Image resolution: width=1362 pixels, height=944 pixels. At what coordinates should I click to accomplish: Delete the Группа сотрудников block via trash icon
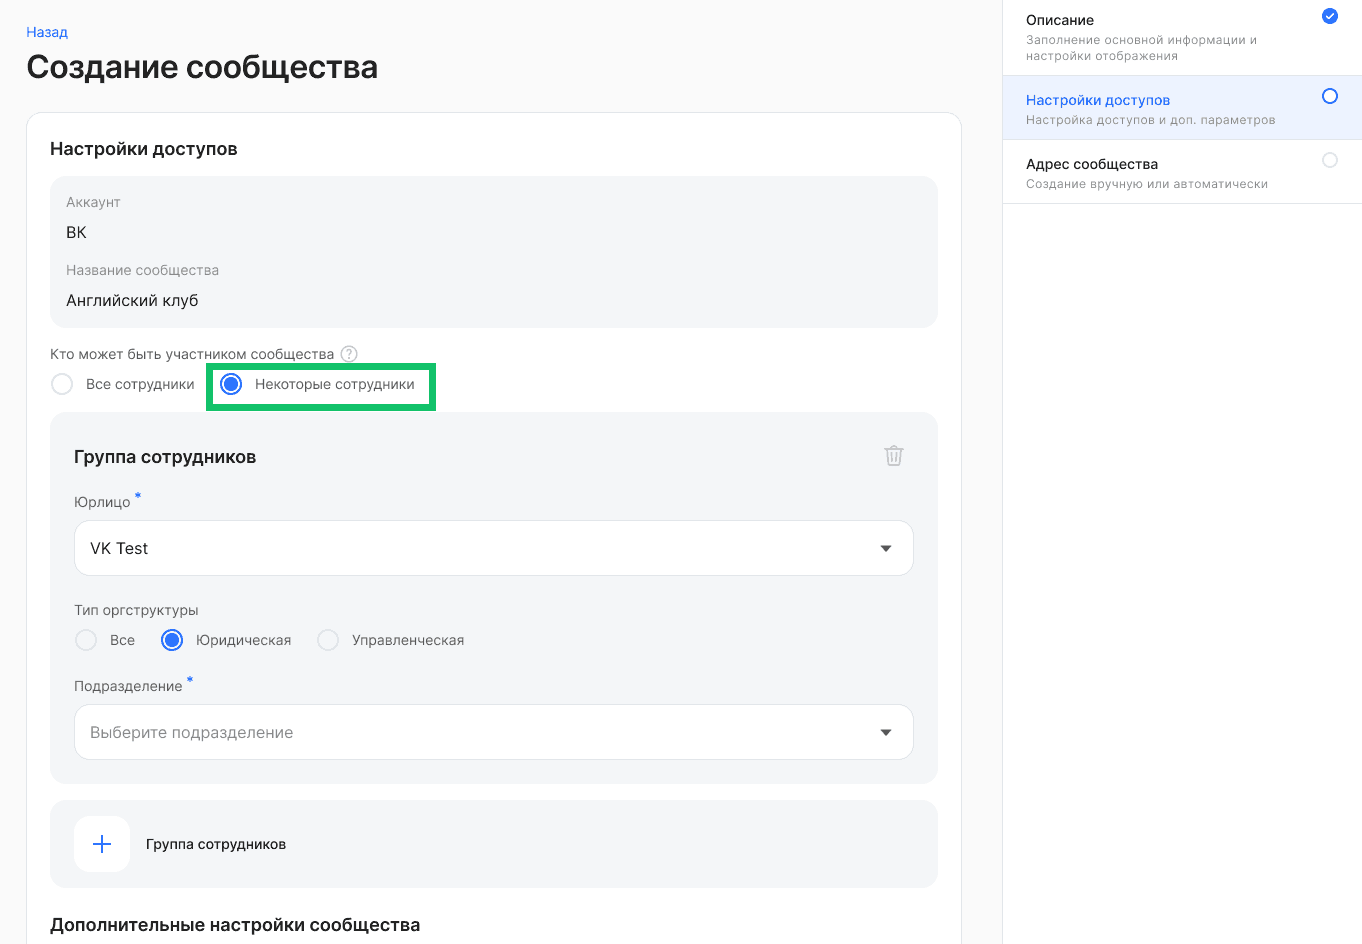pos(893,455)
